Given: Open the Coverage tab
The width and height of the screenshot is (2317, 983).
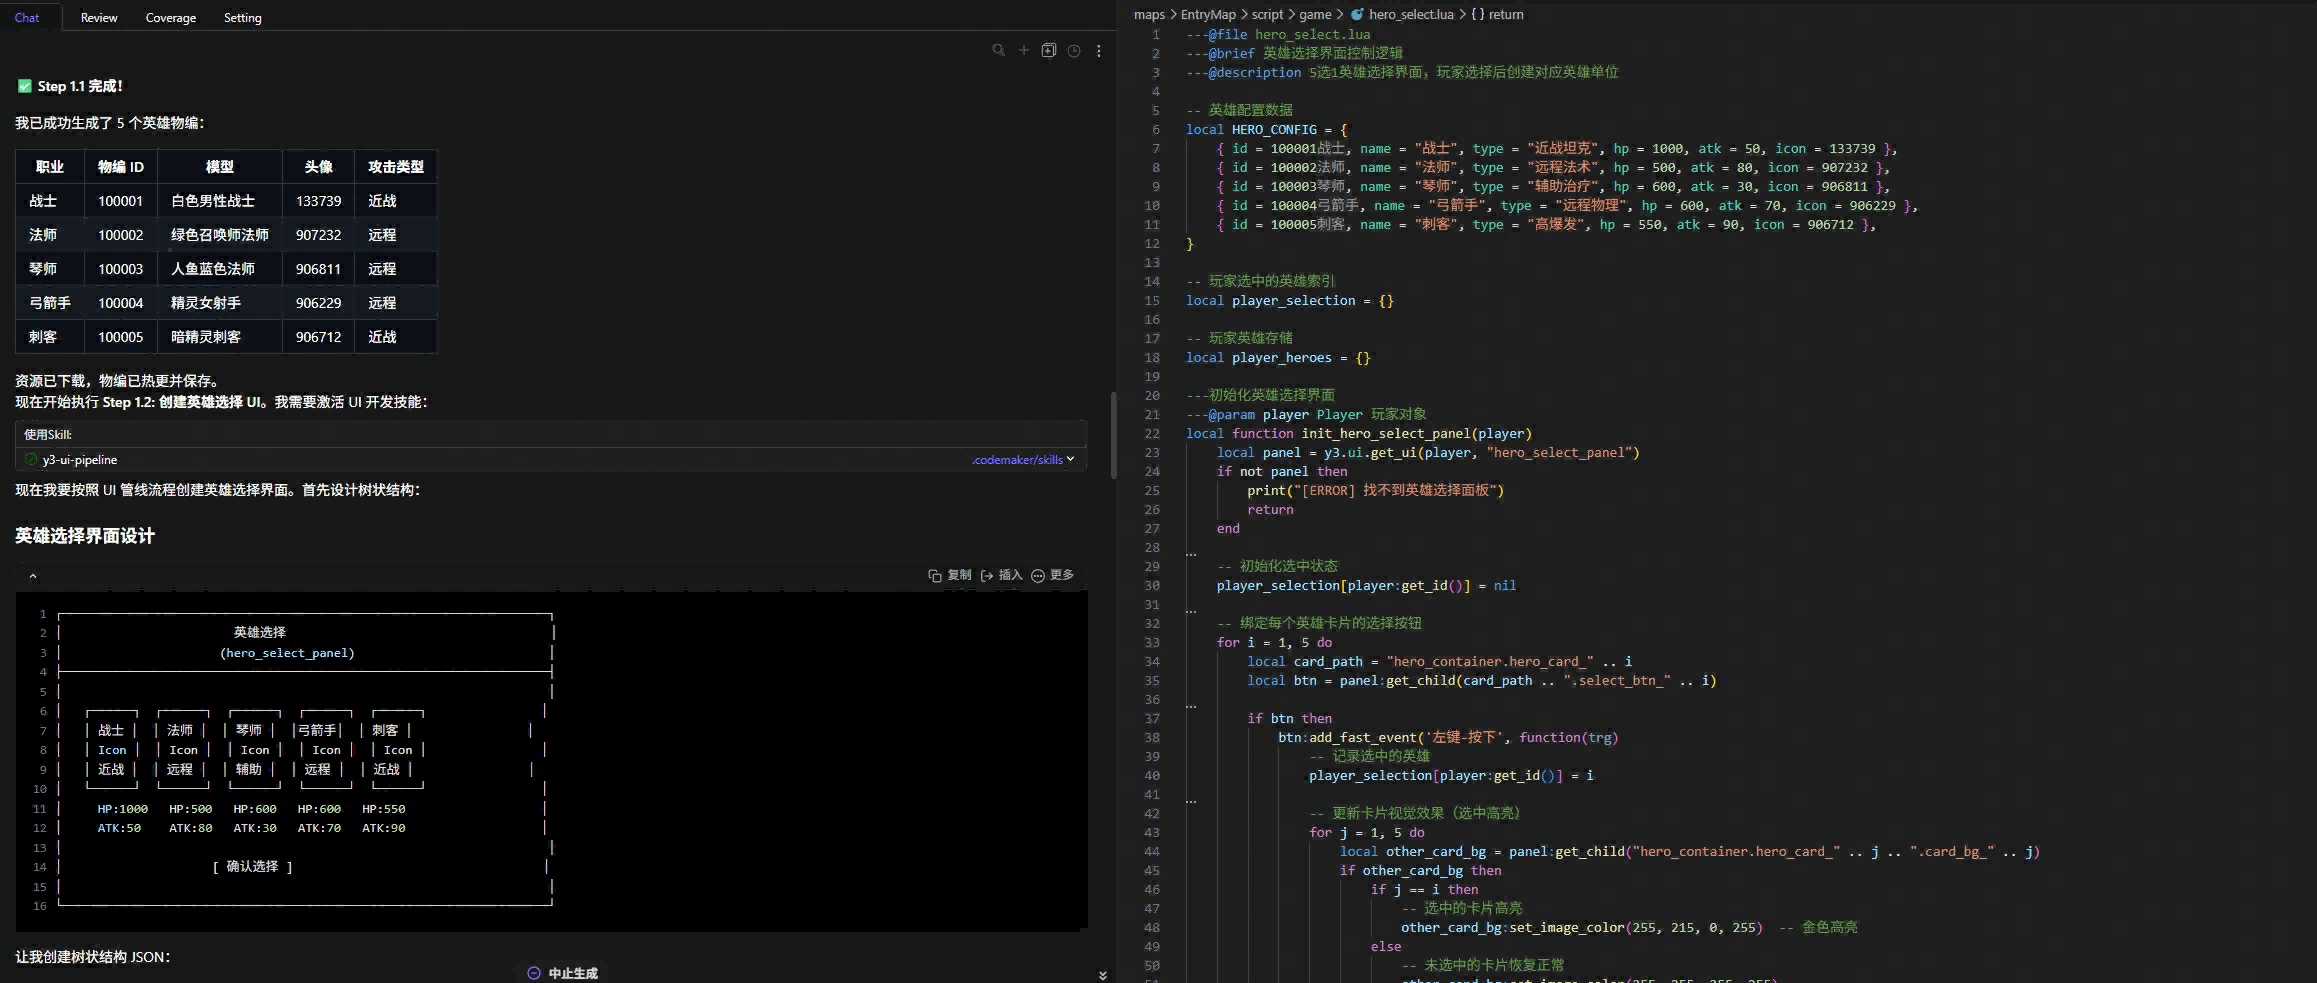Looking at the screenshot, I should pyautogui.click(x=171, y=18).
